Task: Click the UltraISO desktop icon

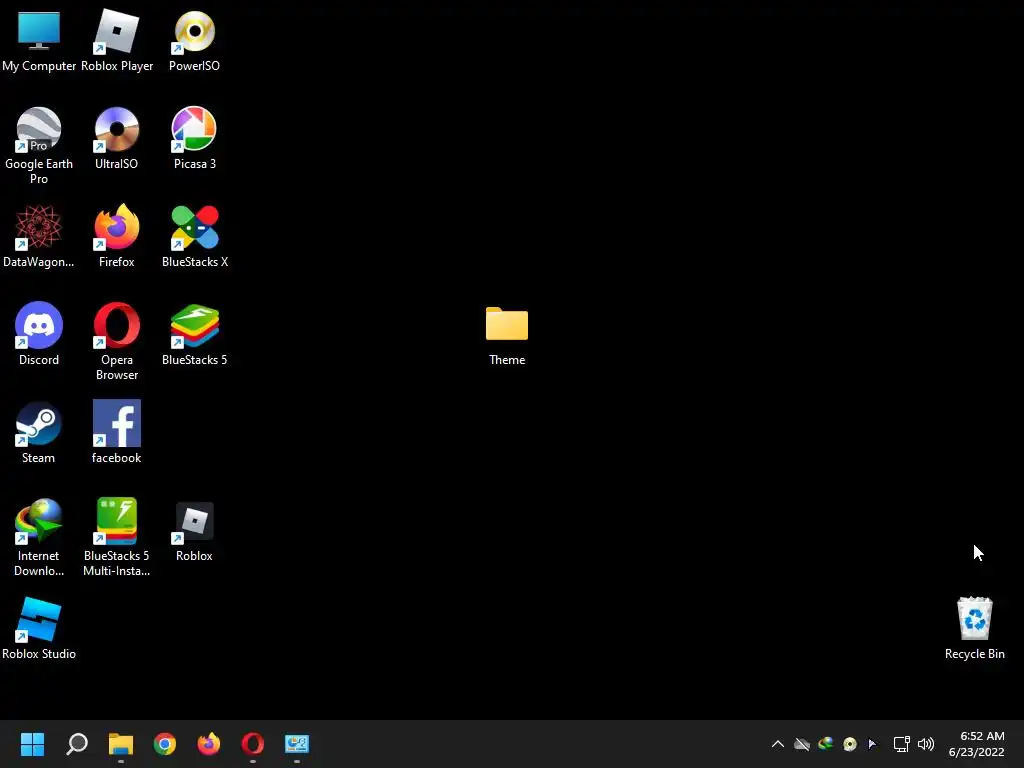Action: click(x=116, y=139)
